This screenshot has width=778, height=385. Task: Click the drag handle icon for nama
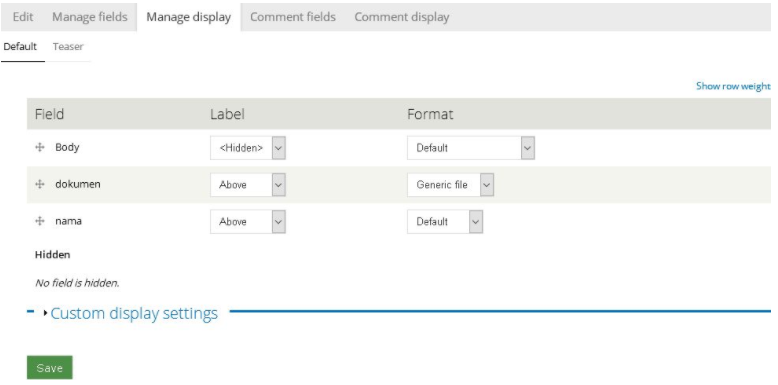[40, 221]
